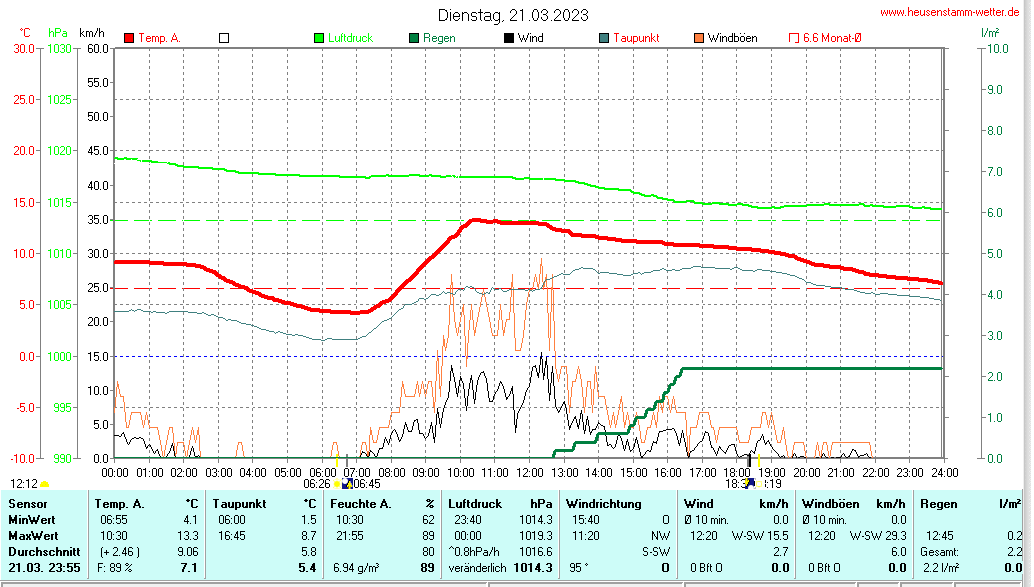1034x587 pixels.
Task: Toggle the empty unlabeled legend box
Action: [224, 38]
